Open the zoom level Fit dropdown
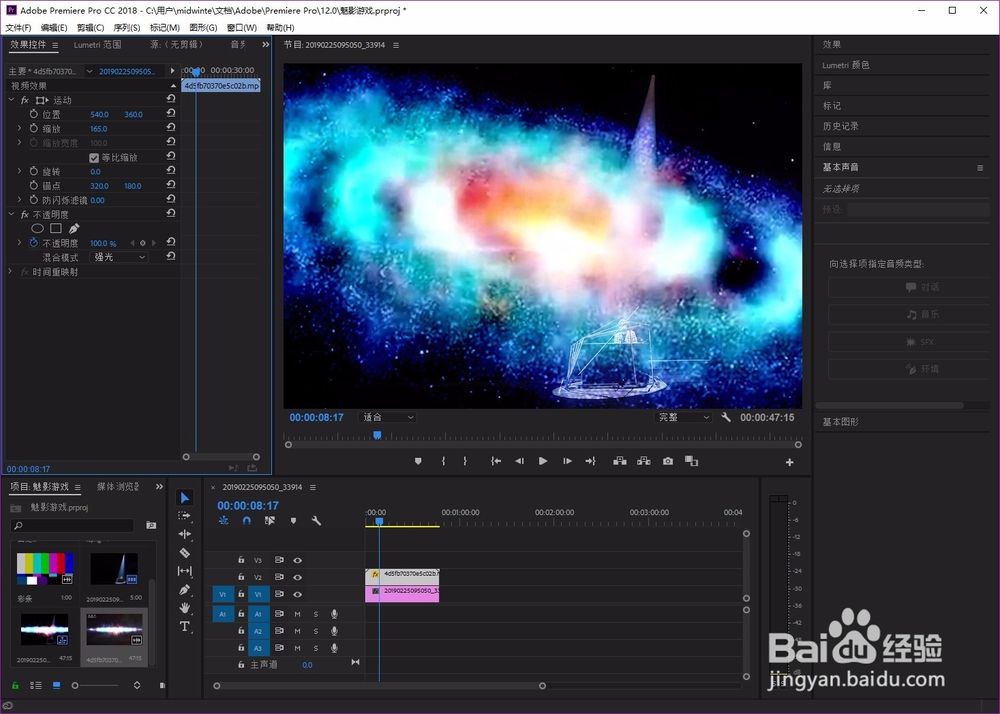This screenshot has width=1000, height=714. coord(387,417)
